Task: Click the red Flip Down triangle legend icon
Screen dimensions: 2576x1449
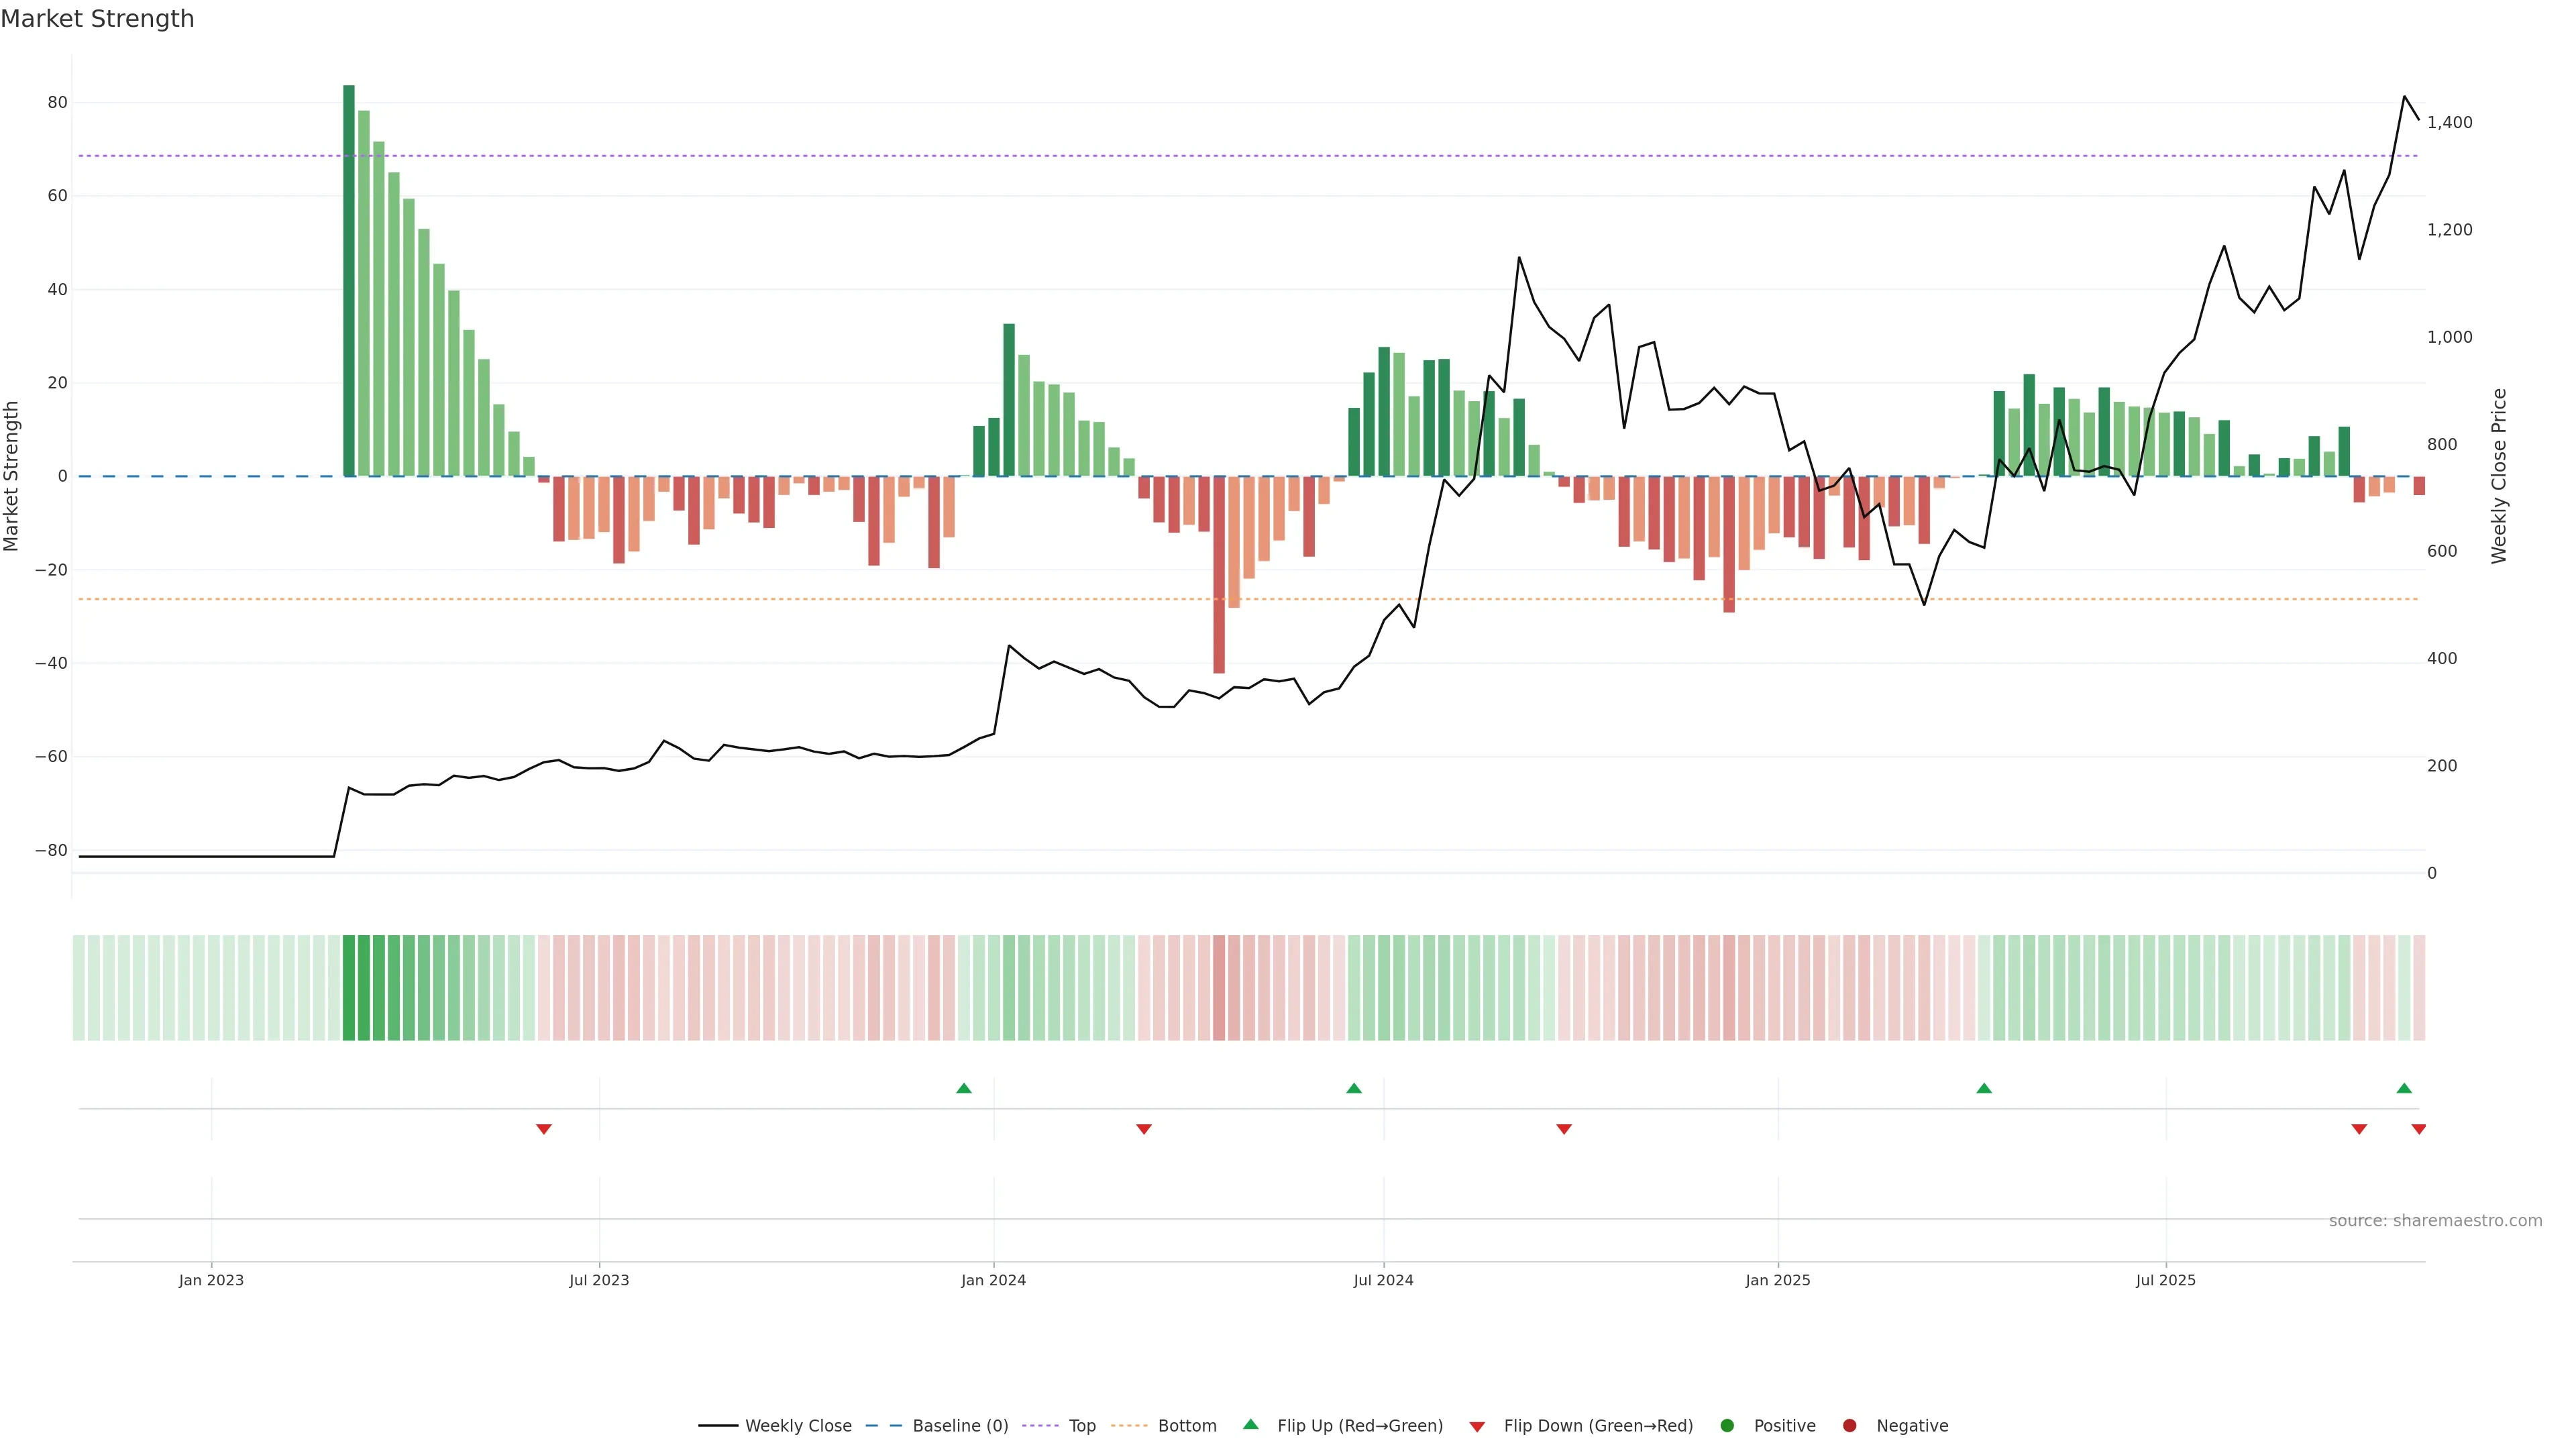Action: point(1477,1426)
